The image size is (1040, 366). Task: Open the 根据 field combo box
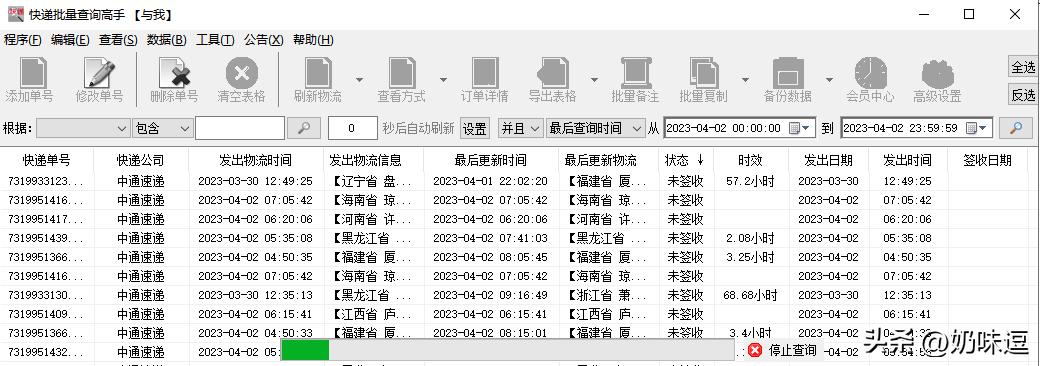(x=84, y=128)
